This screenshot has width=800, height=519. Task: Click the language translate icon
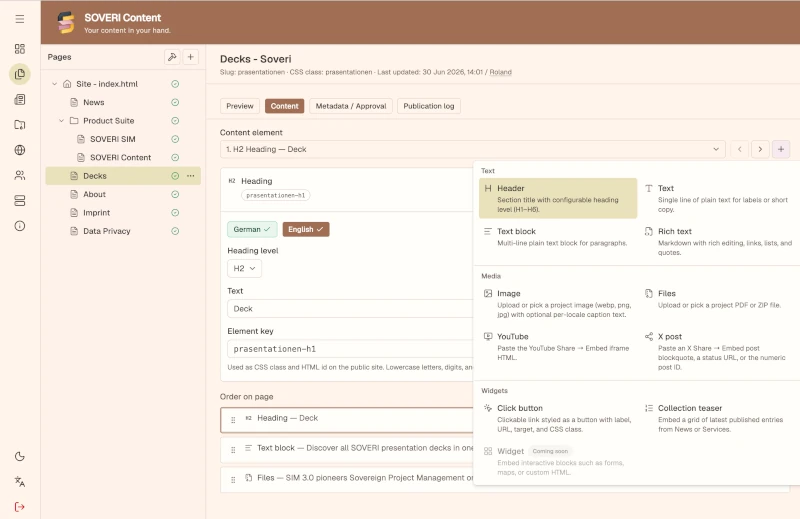(19, 481)
